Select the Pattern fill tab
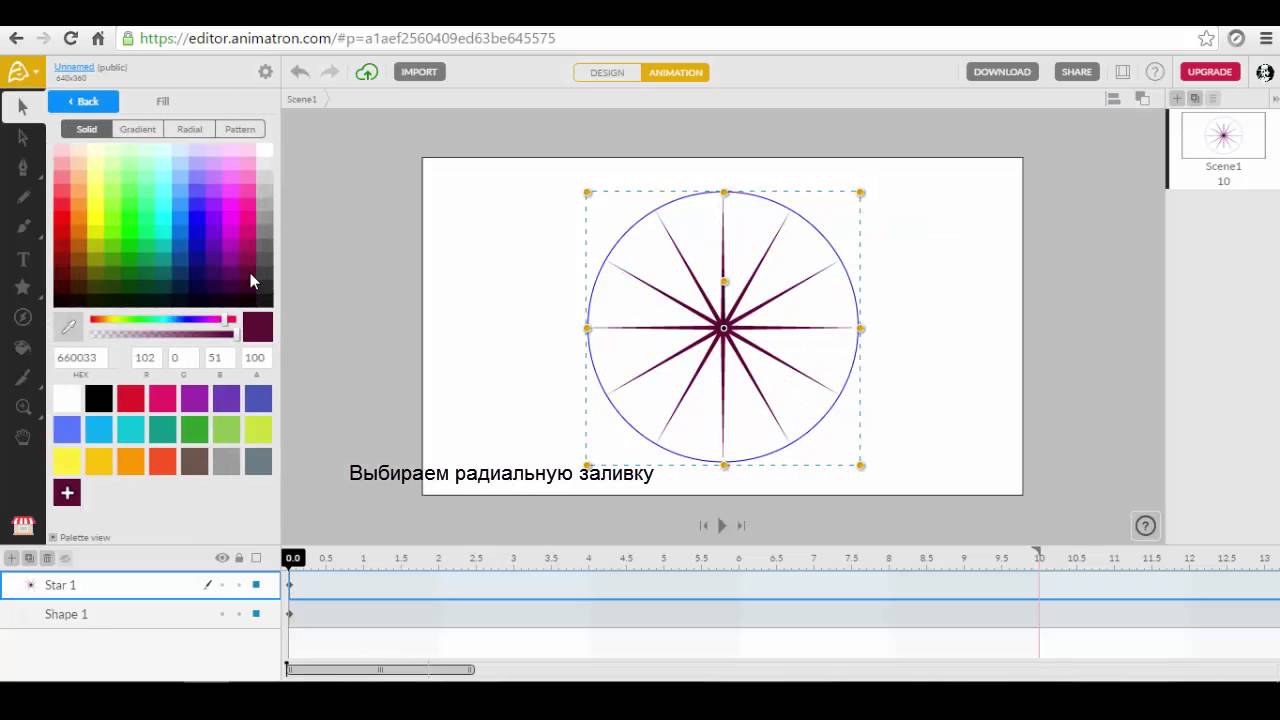This screenshot has width=1280, height=720. [240, 129]
